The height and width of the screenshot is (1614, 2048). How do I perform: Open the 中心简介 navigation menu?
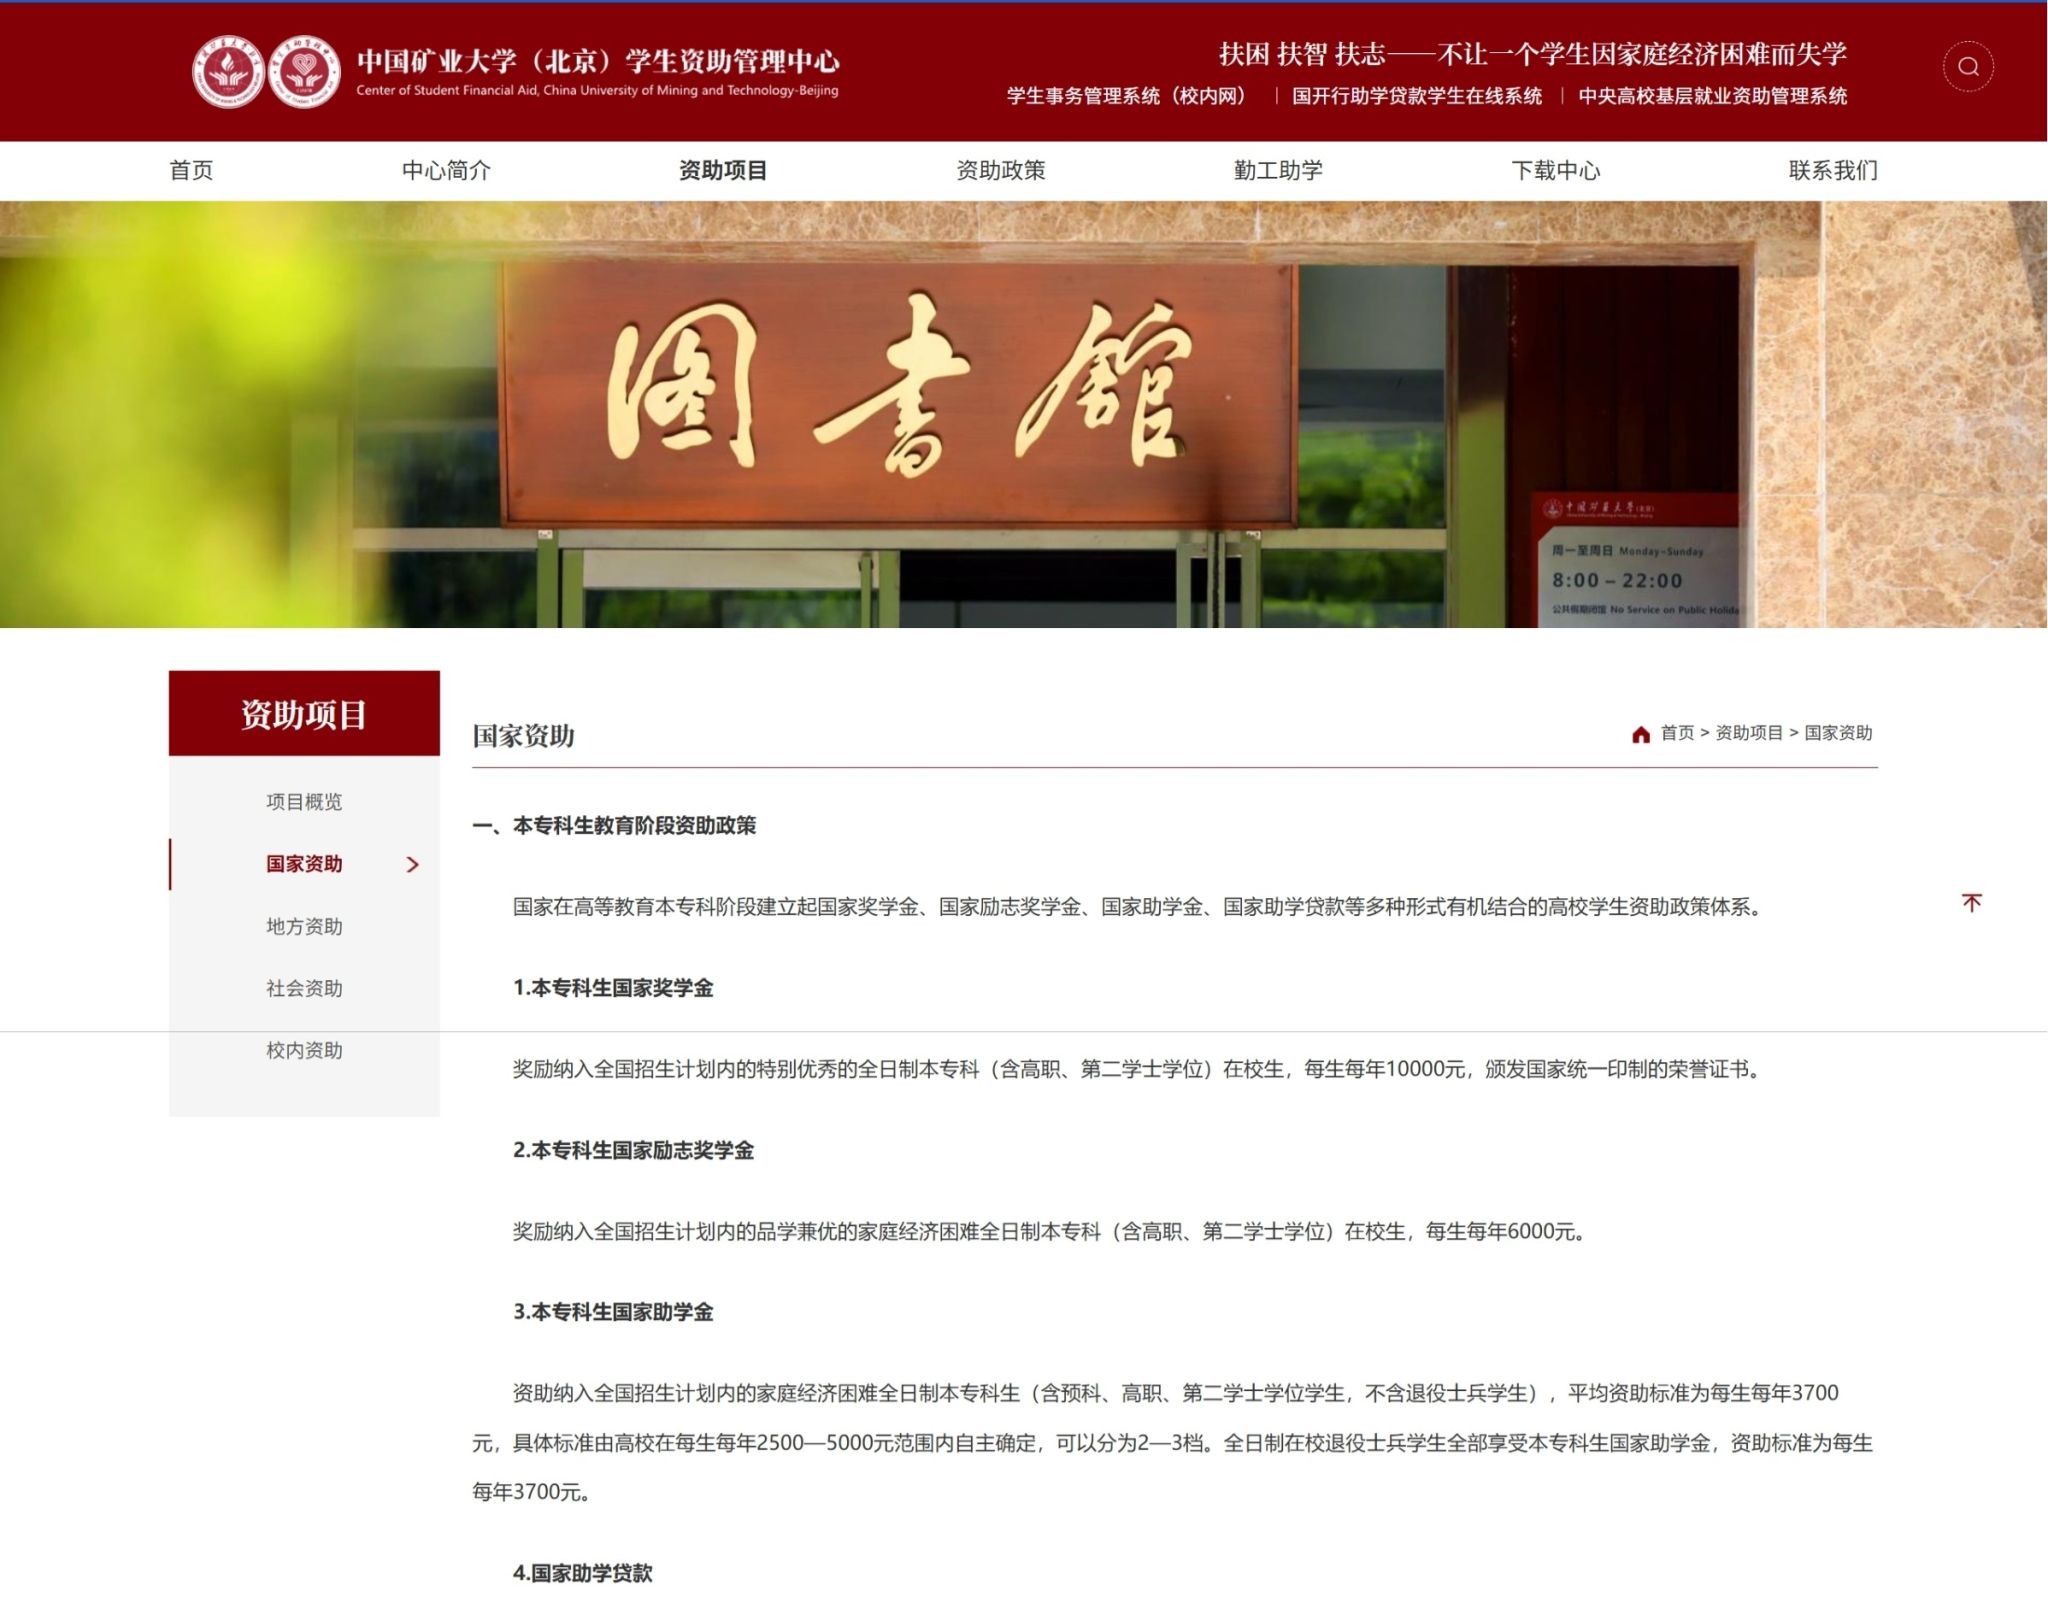pos(446,171)
